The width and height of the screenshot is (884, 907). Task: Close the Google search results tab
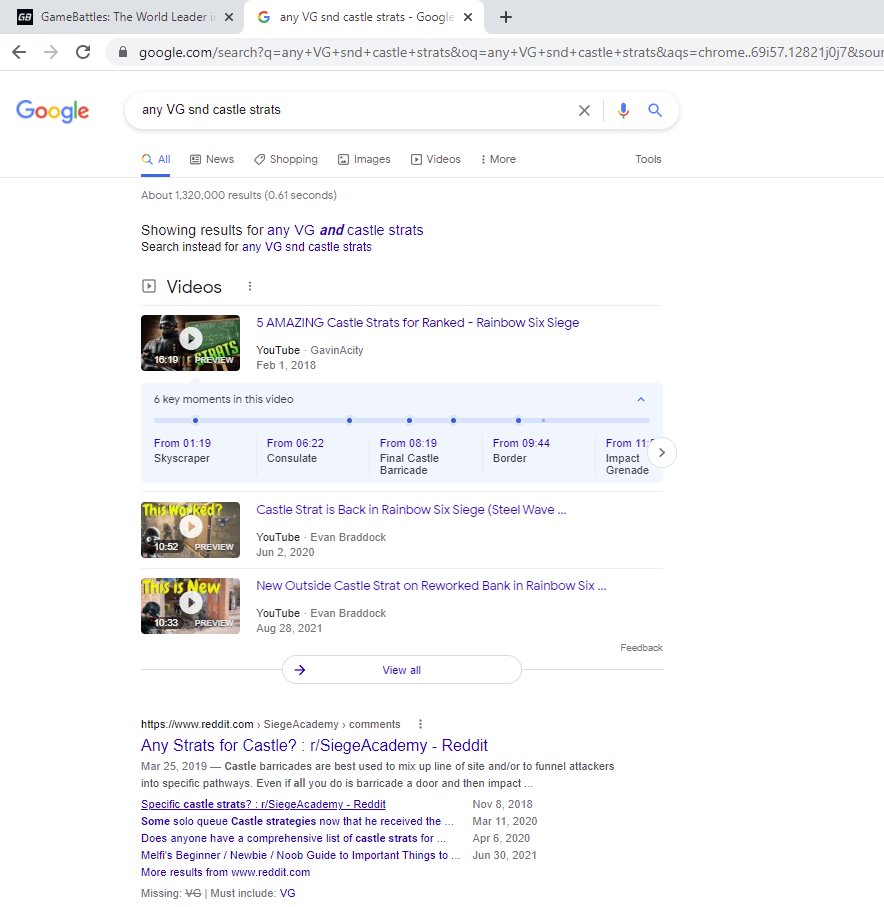(x=468, y=17)
